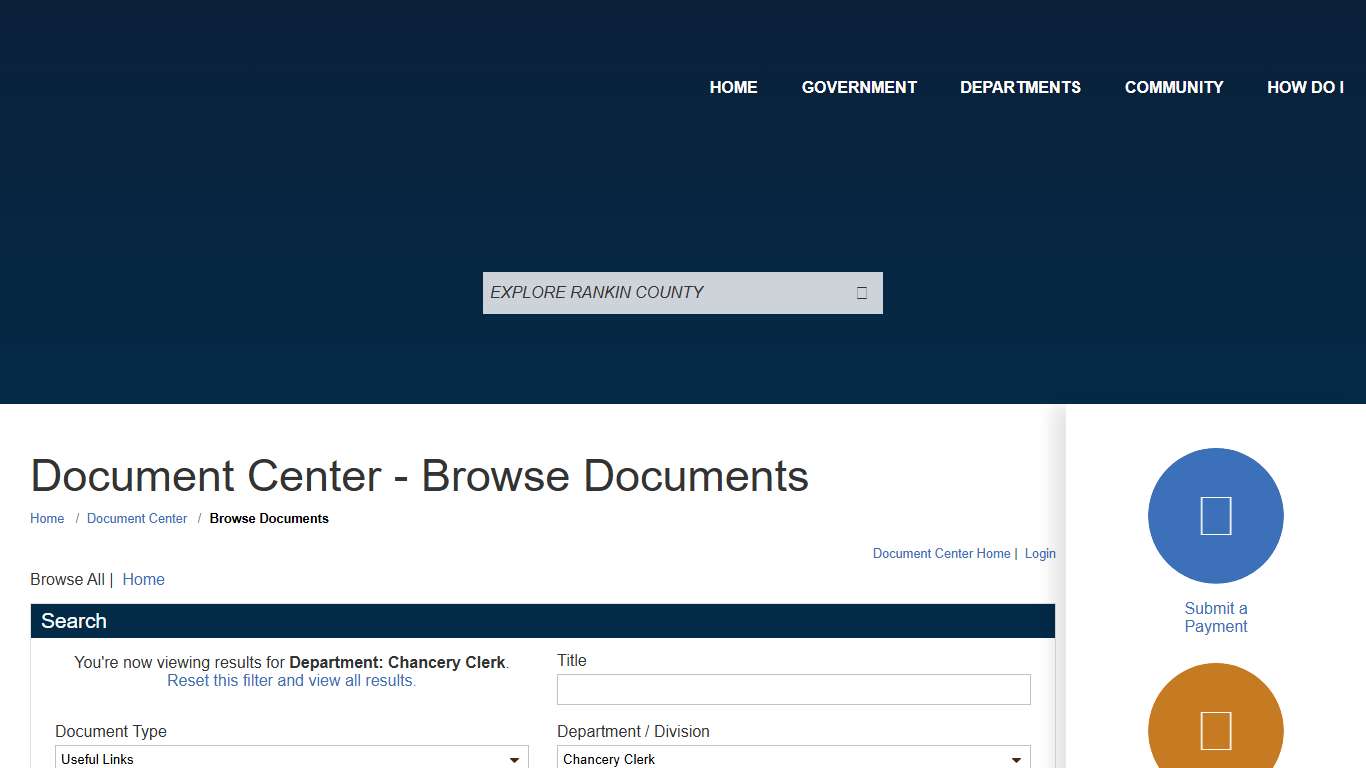Open the Document Type dropdown

[x=291, y=759]
